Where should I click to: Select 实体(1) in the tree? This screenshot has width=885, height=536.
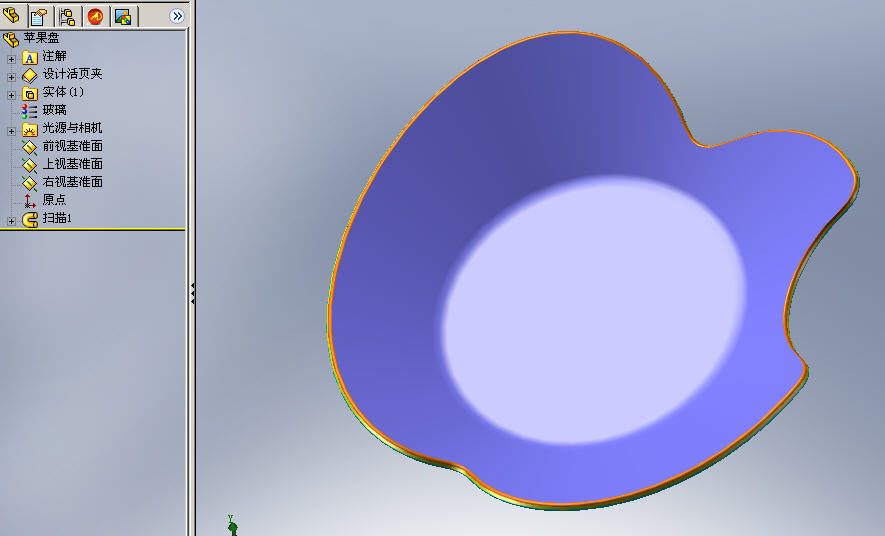point(63,91)
